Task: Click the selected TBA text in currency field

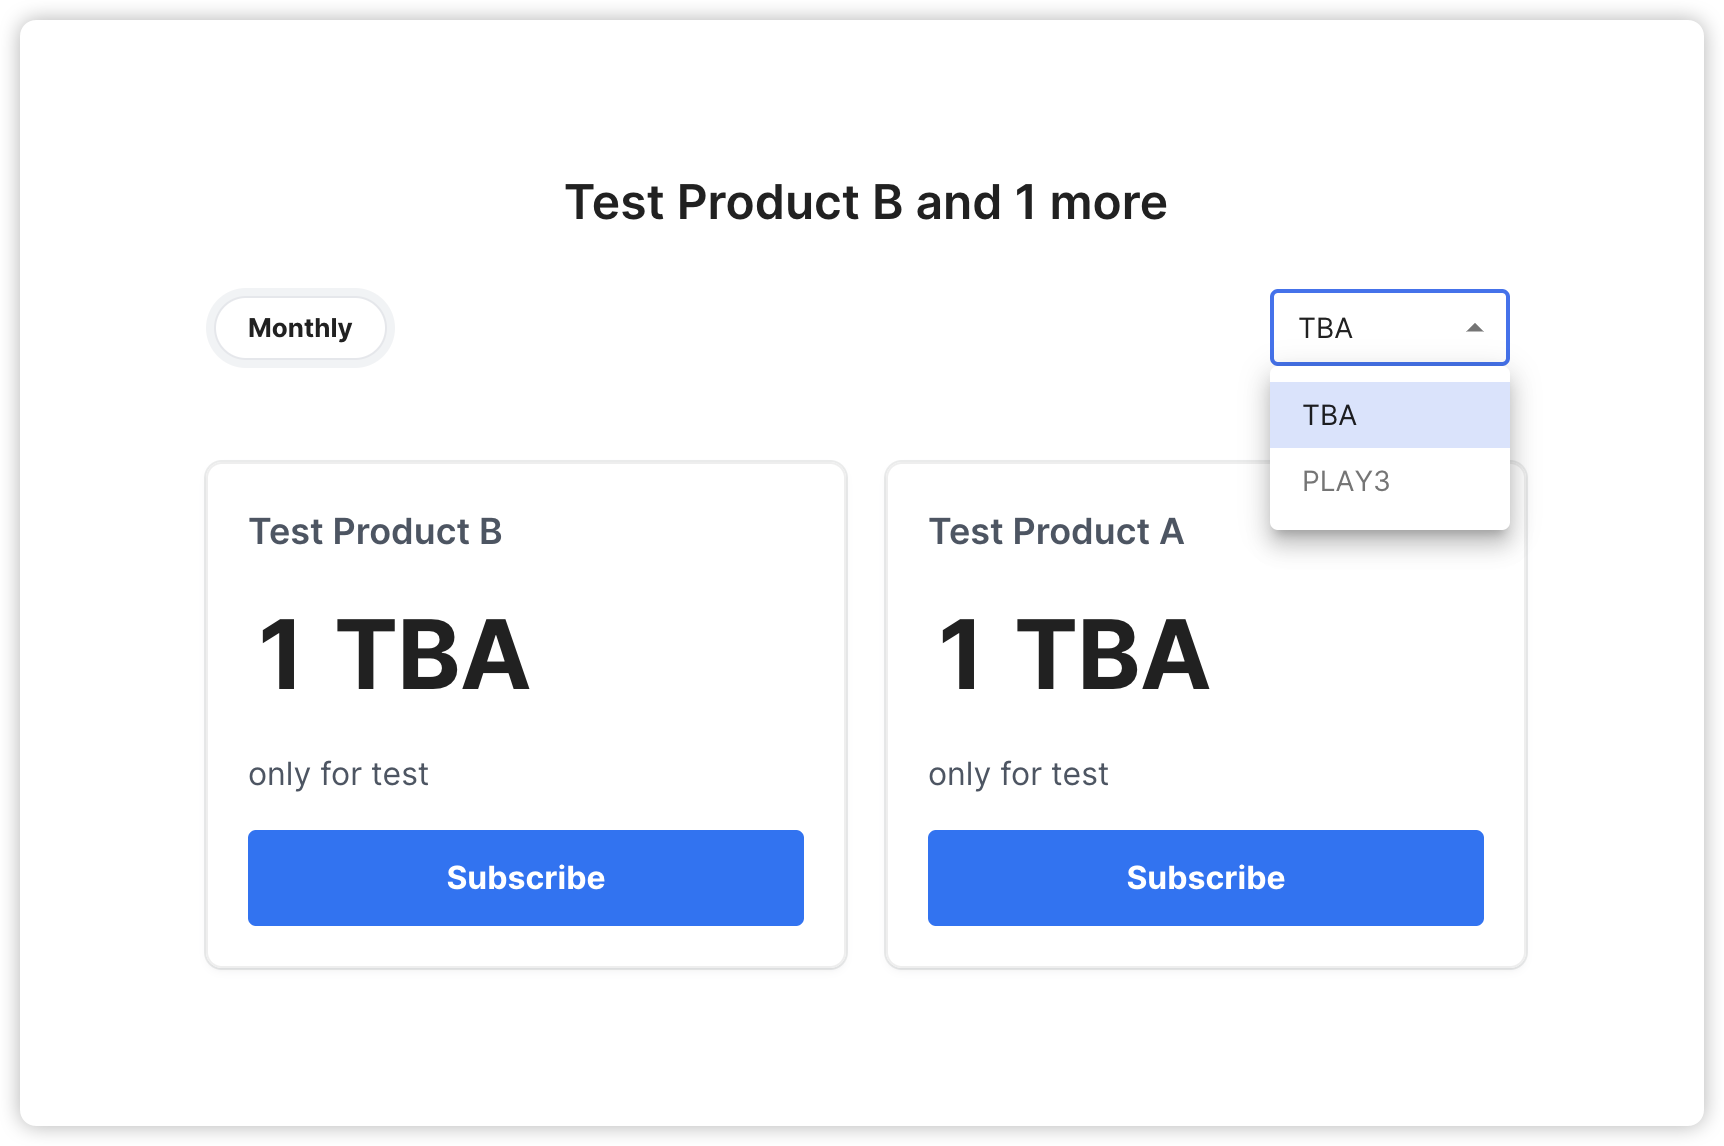Action: point(1325,328)
